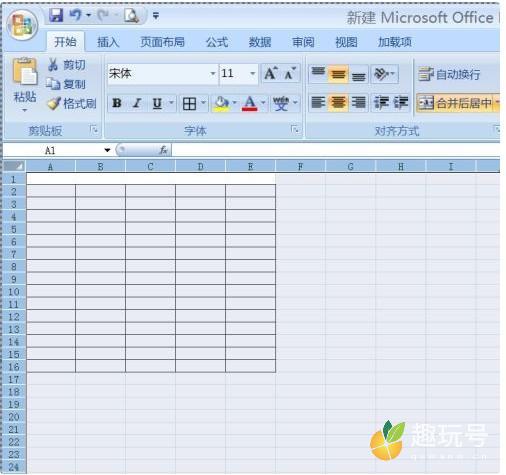This screenshot has width=506, height=475.
Task: Open the 页面布局 tab
Action: click(x=162, y=42)
